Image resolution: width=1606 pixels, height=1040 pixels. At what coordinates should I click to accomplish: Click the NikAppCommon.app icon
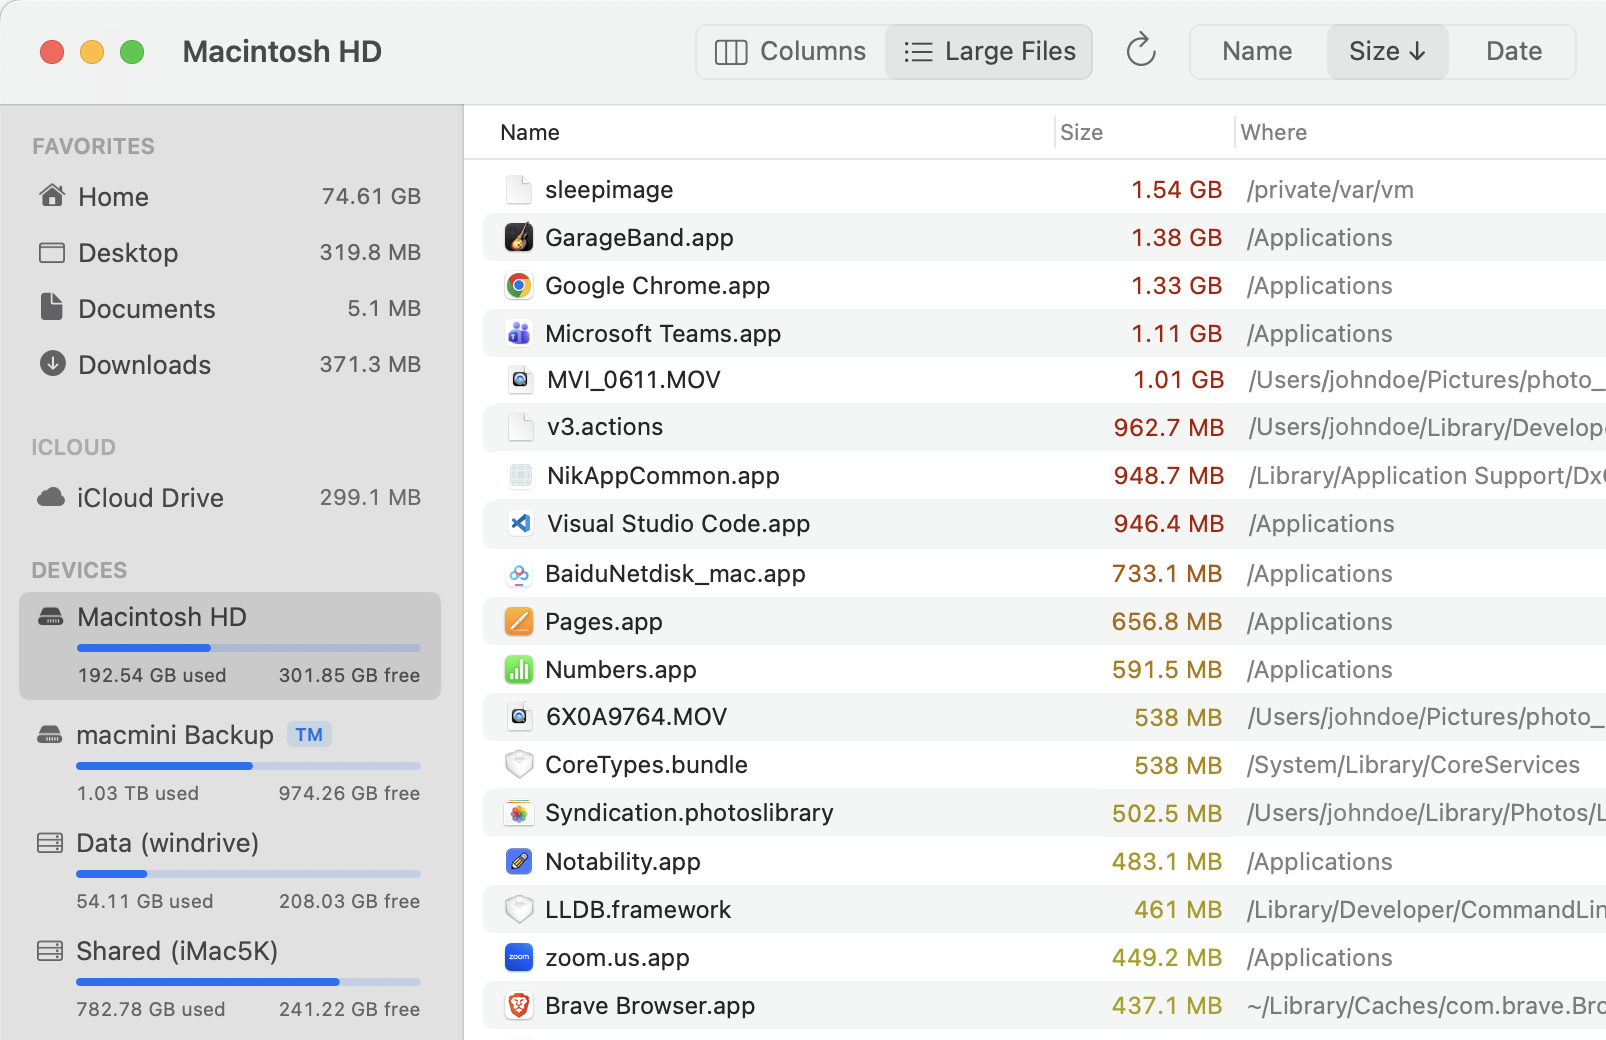pyautogui.click(x=521, y=476)
